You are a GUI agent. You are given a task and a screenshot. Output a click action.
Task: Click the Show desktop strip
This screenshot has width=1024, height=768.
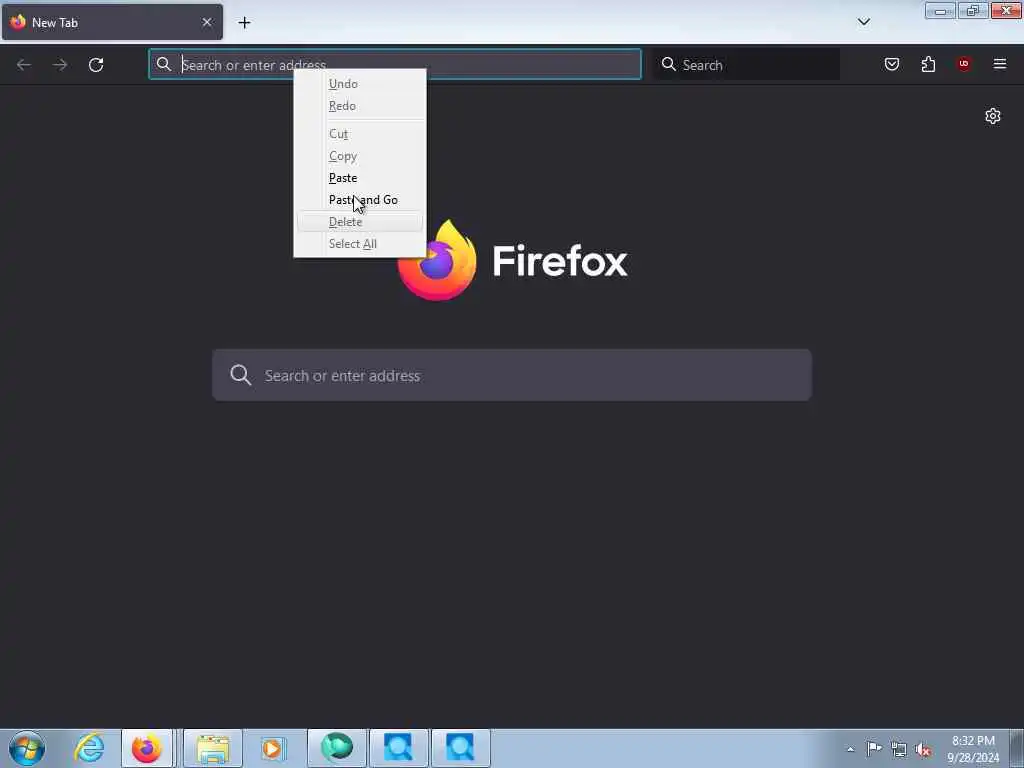click(1017, 748)
